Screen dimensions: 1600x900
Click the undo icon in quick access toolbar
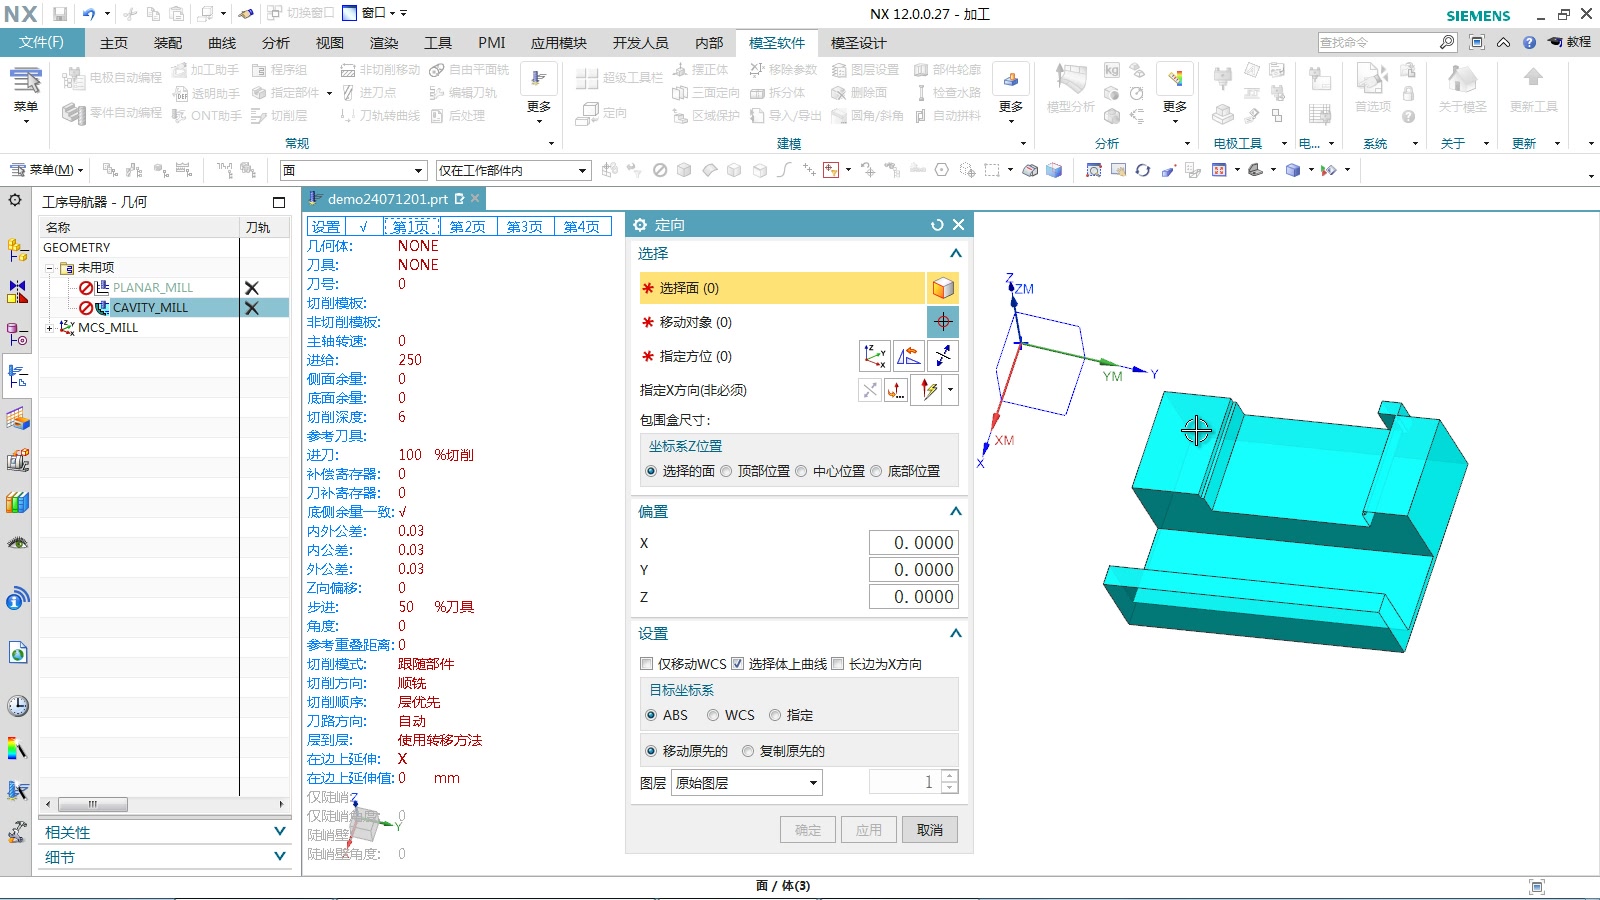tap(89, 14)
